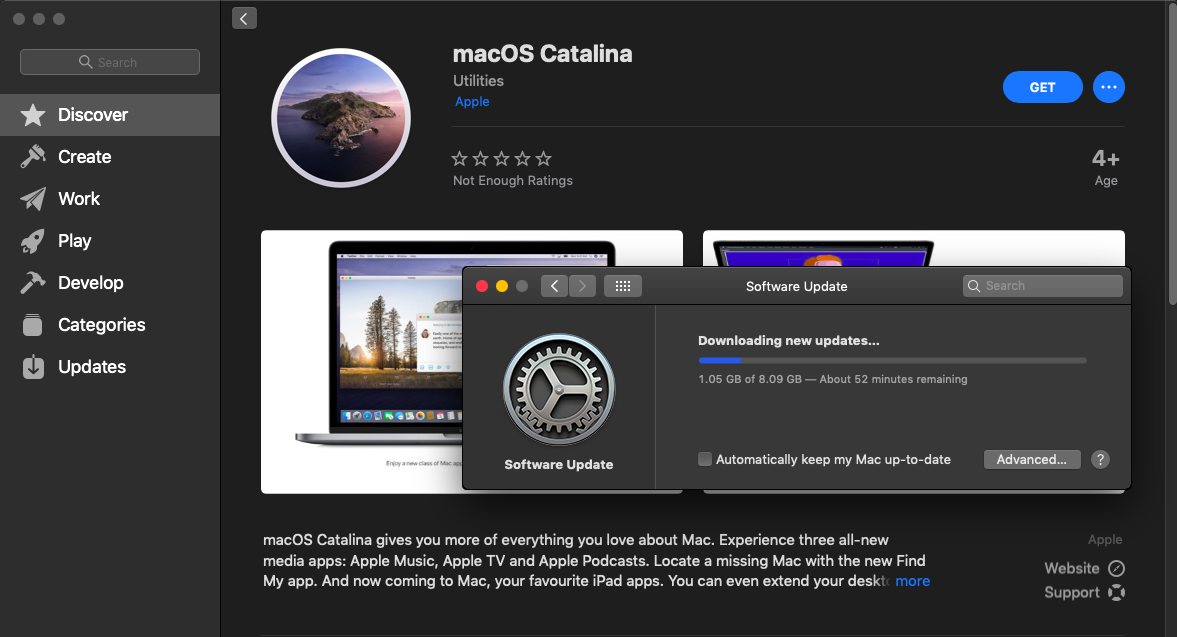Click the magnifier icon in Software Update search

[974, 286]
